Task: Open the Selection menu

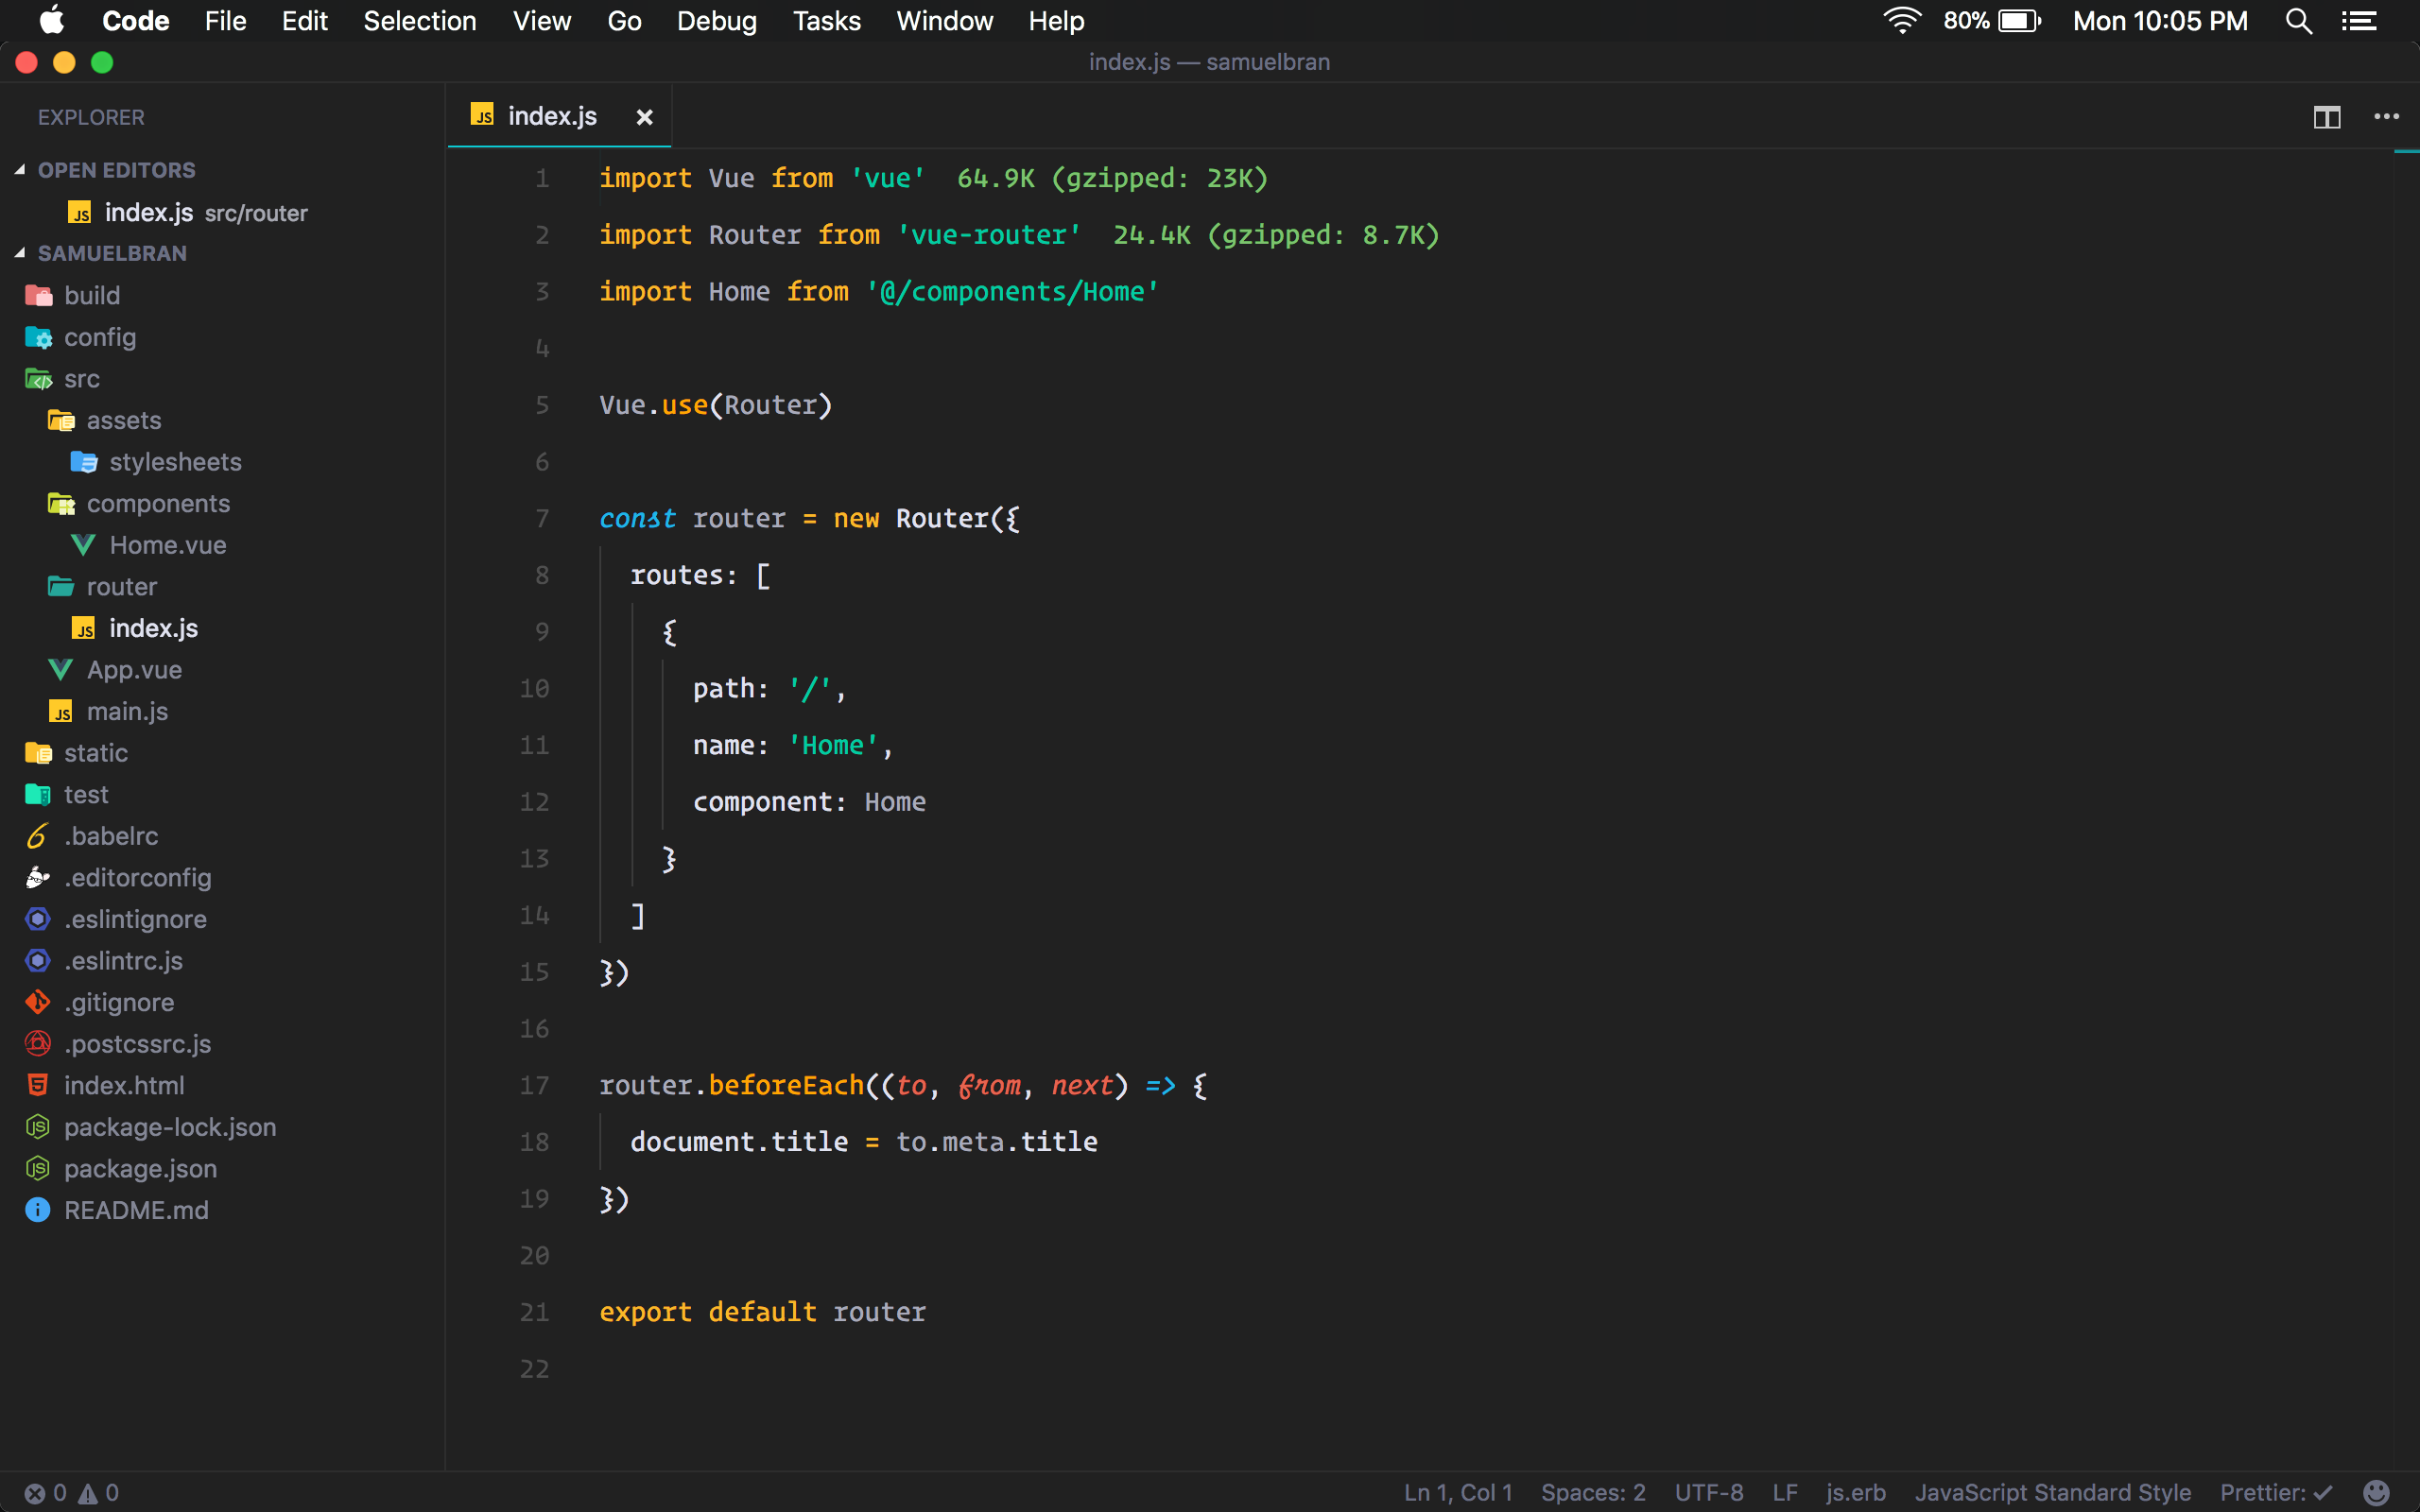Action: [419, 21]
